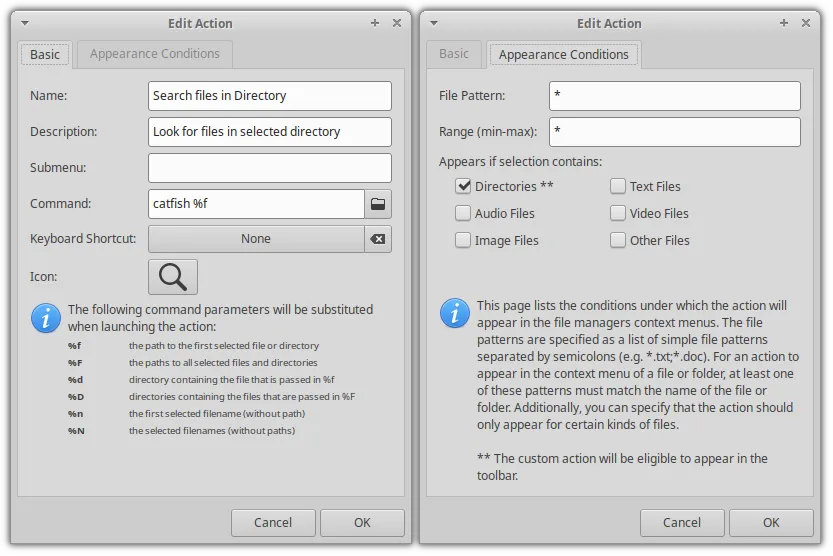Click the folder browse icon beside Command

point(377,204)
